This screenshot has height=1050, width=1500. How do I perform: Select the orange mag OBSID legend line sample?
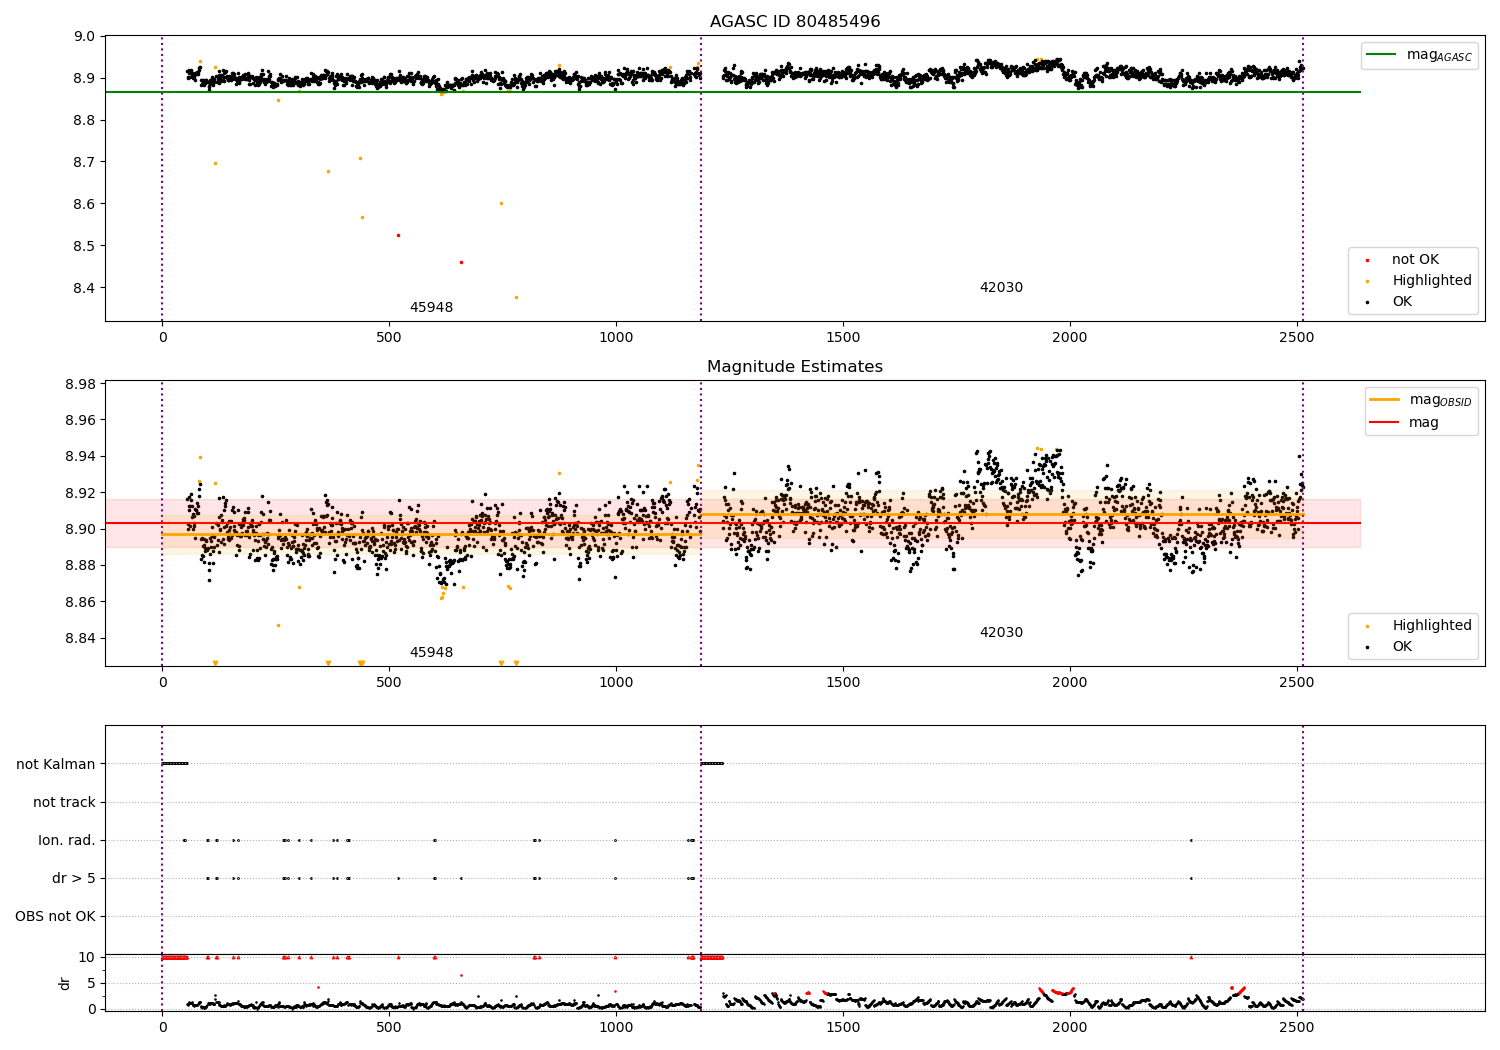click(x=1385, y=400)
